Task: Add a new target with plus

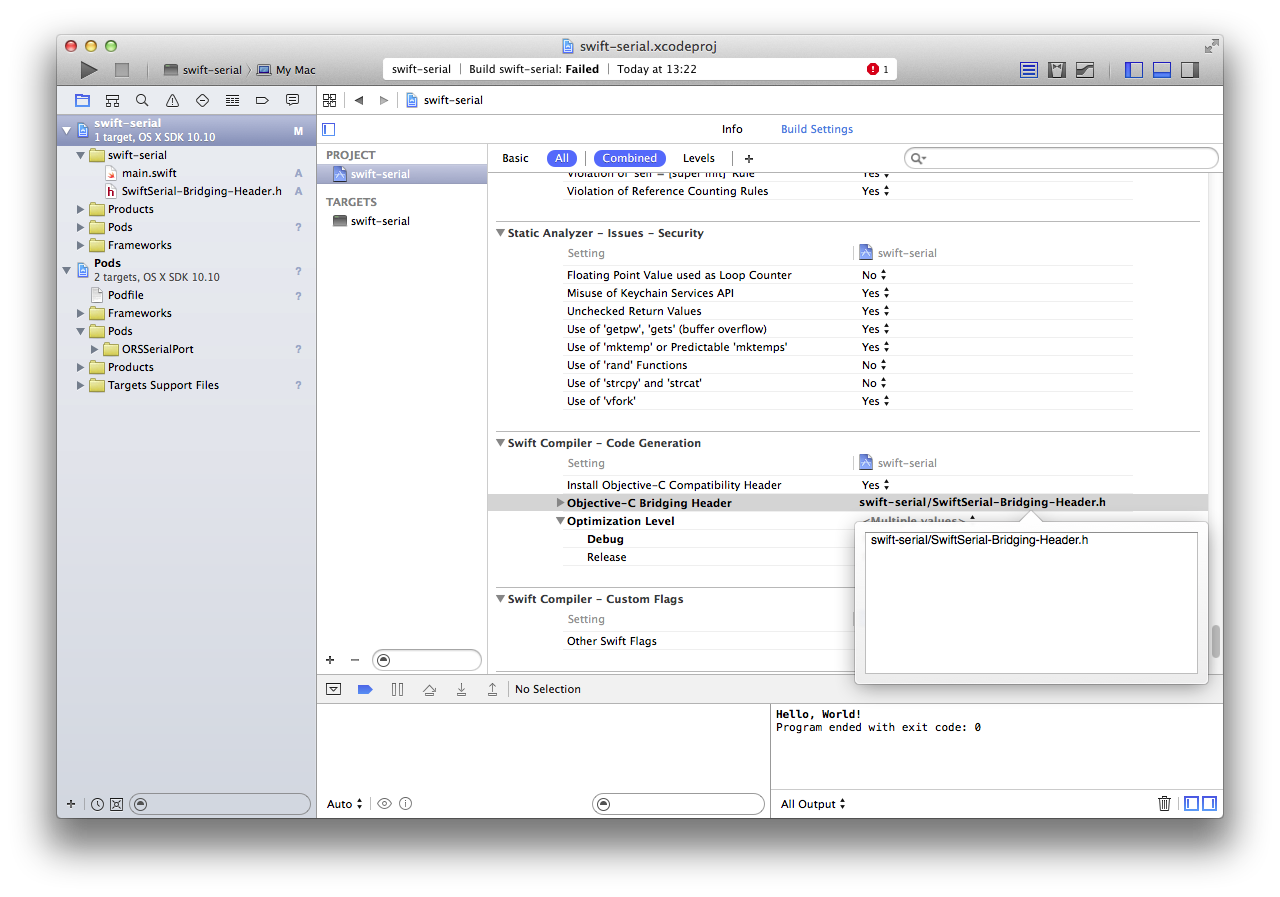Action: click(330, 660)
